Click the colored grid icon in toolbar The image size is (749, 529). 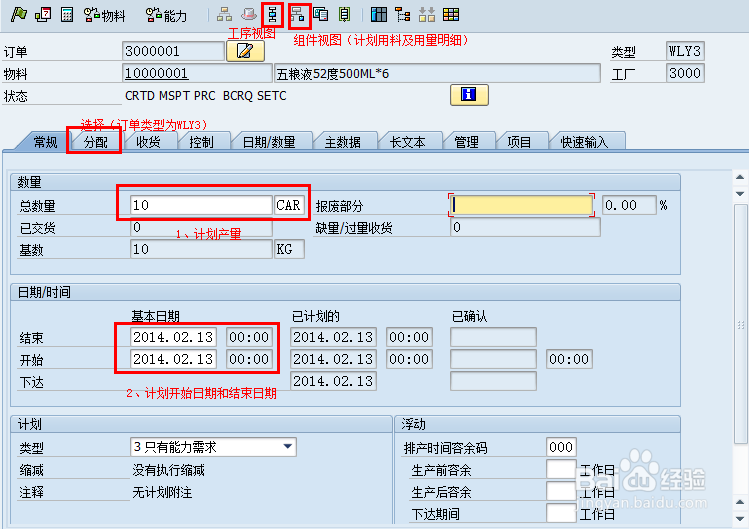tap(451, 14)
